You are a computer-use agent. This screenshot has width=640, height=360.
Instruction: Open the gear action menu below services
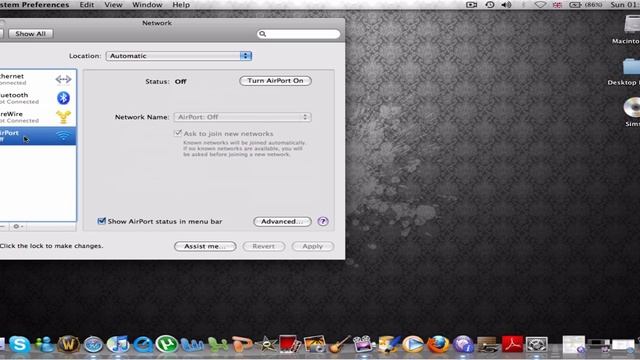click(x=18, y=227)
